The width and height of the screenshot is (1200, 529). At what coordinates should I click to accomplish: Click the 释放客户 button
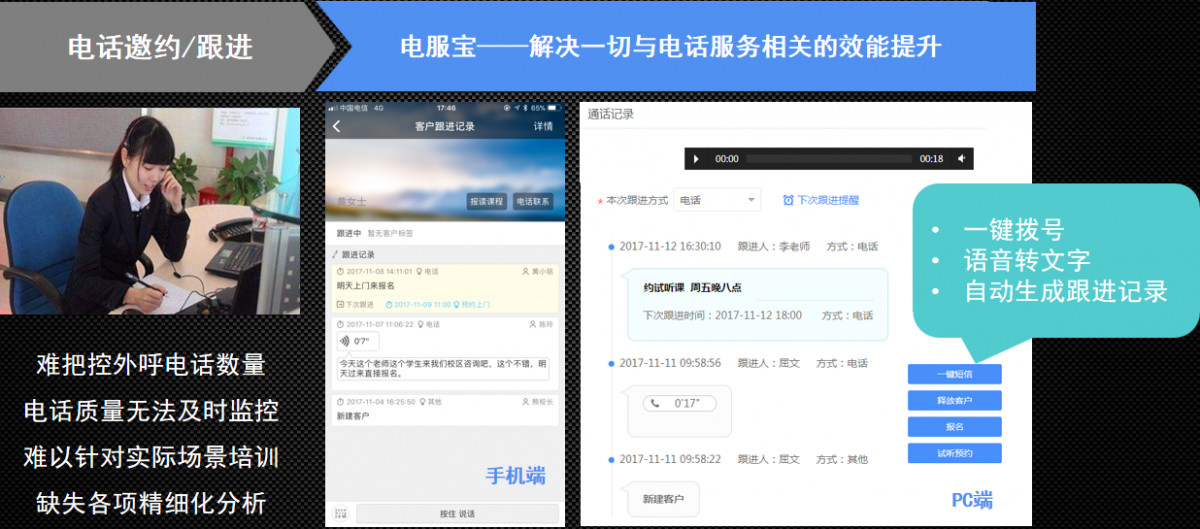pyautogui.click(x=954, y=401)
